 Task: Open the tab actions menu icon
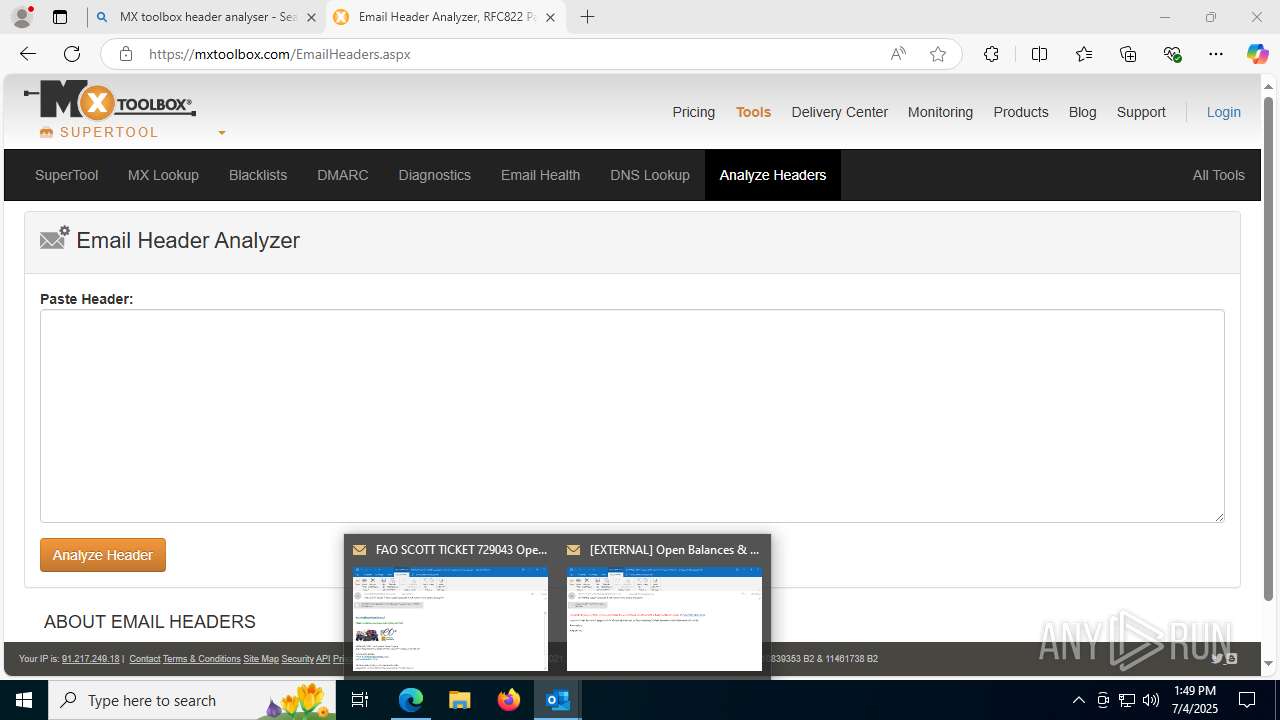pos(60,17)
